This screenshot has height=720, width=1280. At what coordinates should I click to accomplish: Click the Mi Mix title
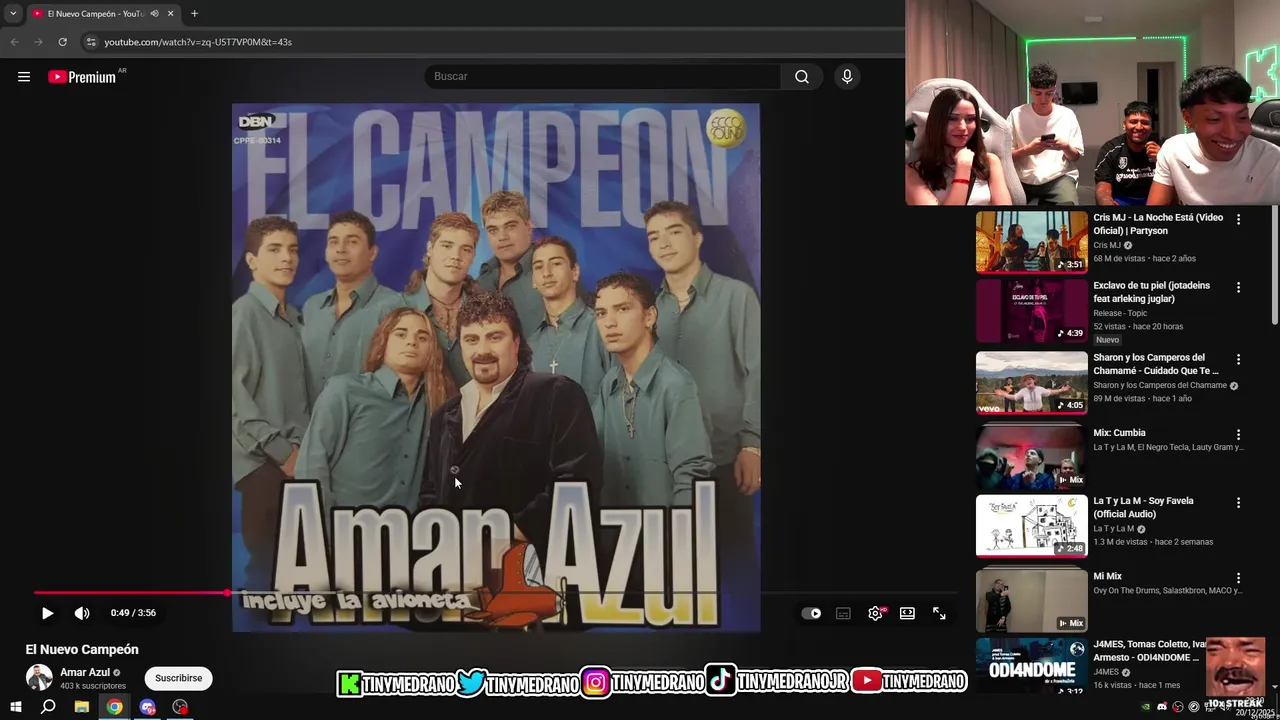tap(1107, 576)
